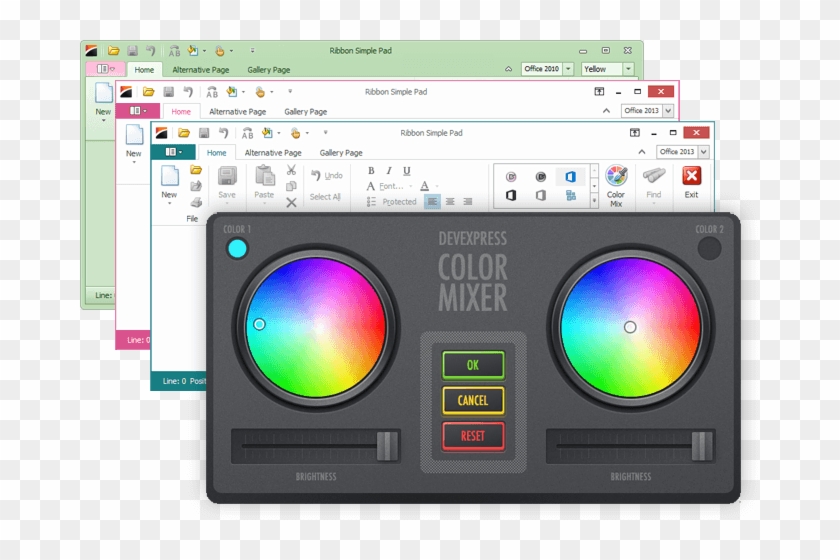This screenshot has width=840, height=560.
Task: Click the dark Color 2 swatch
Action: [x=709, y=249]
